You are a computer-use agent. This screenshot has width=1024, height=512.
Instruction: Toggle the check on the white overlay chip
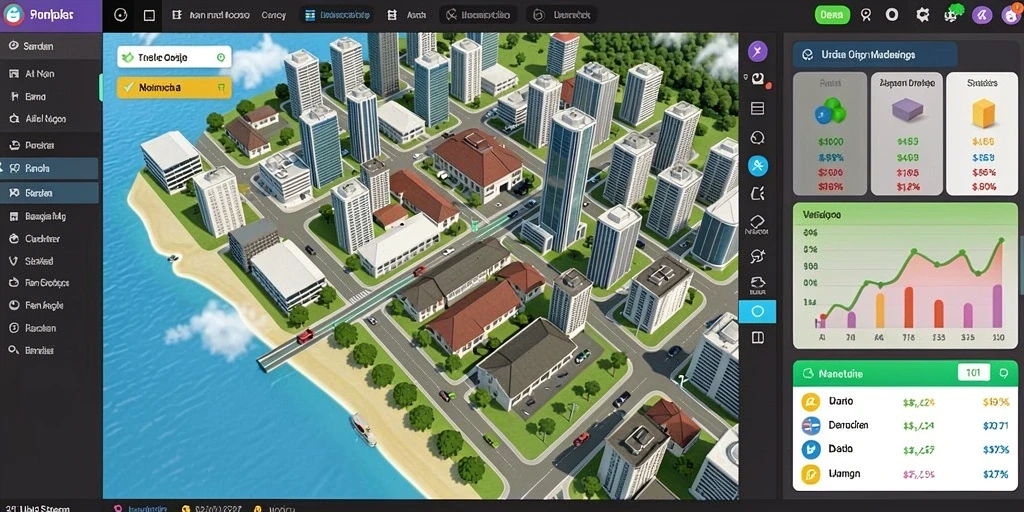coord(128,57)
